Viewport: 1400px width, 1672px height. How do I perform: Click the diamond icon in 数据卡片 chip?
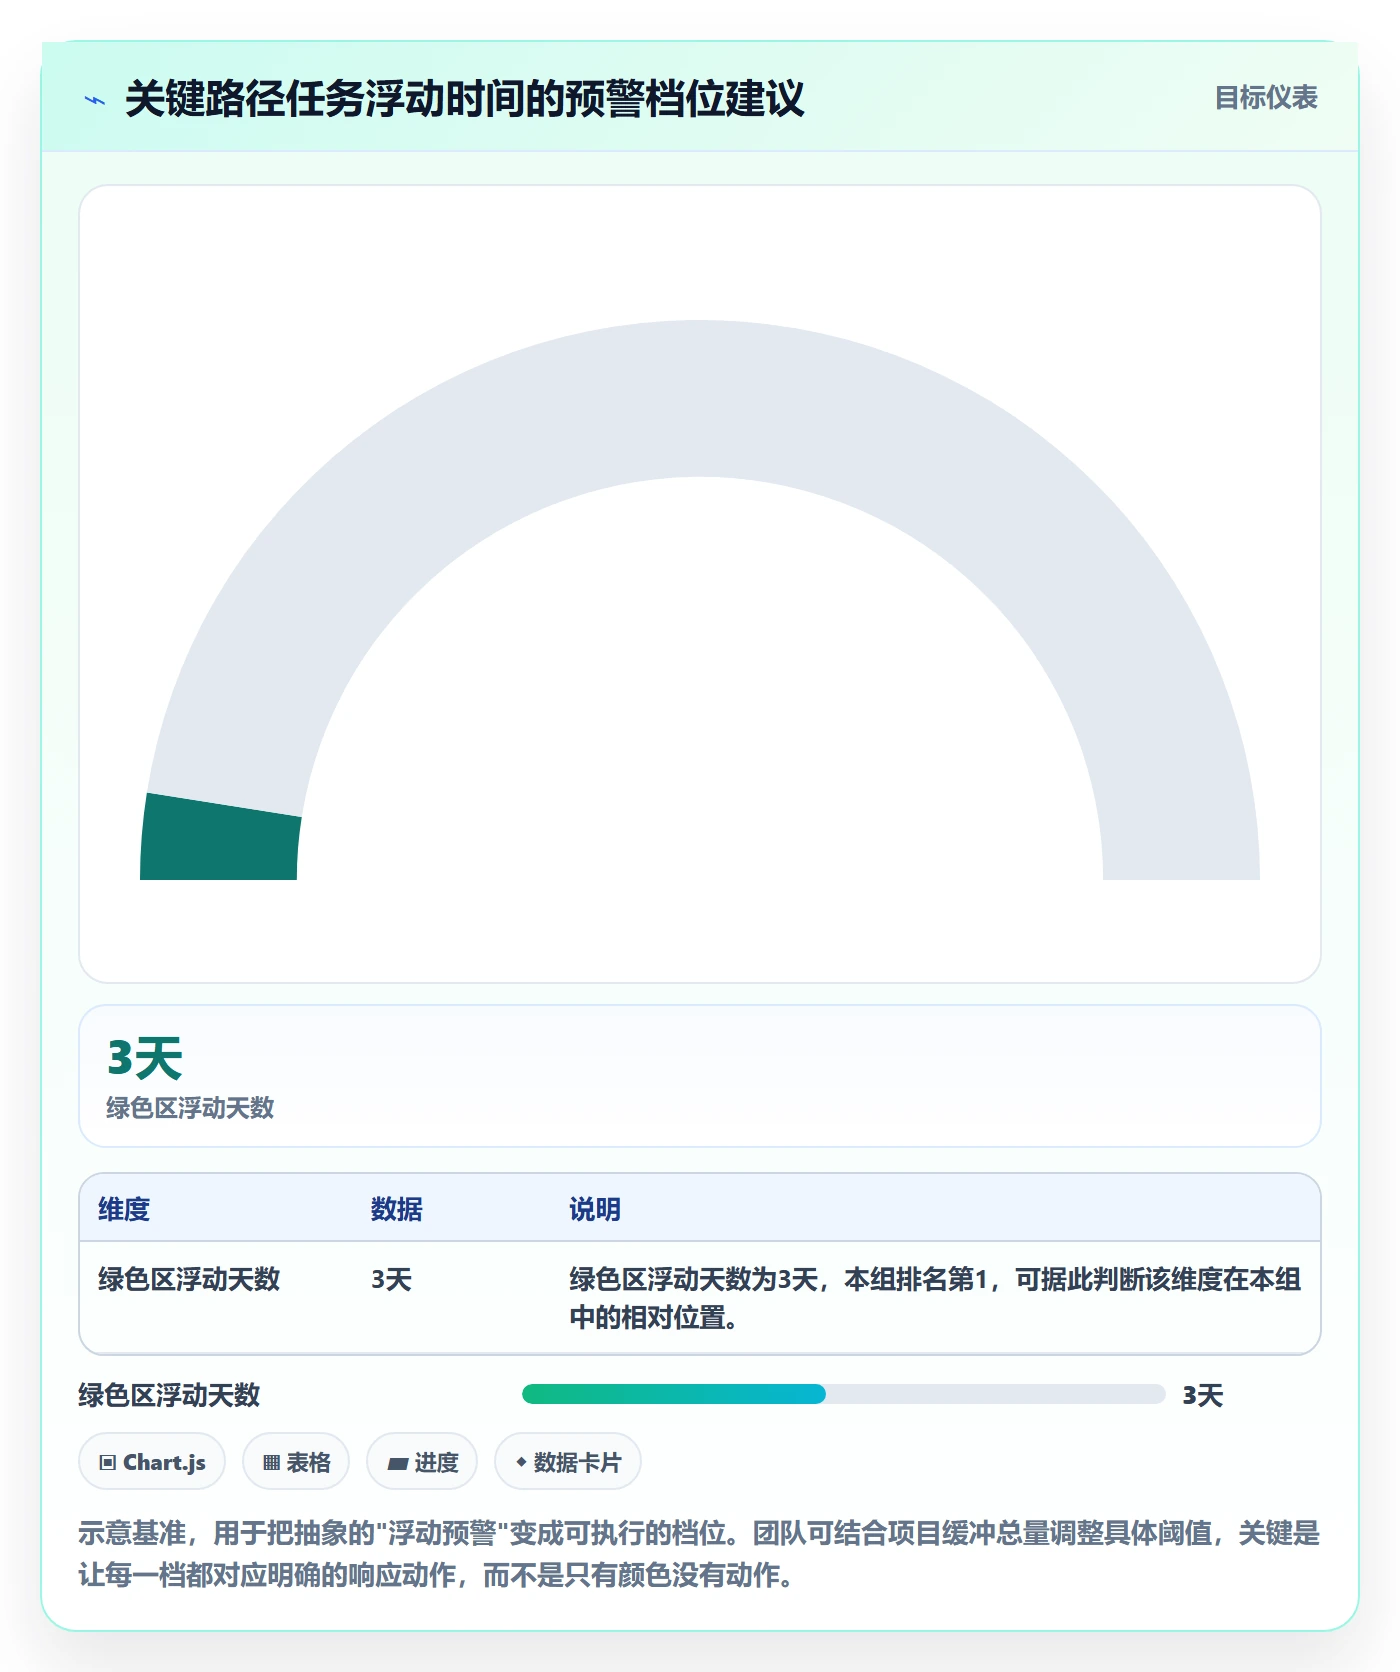click(x=521, y=1462)
